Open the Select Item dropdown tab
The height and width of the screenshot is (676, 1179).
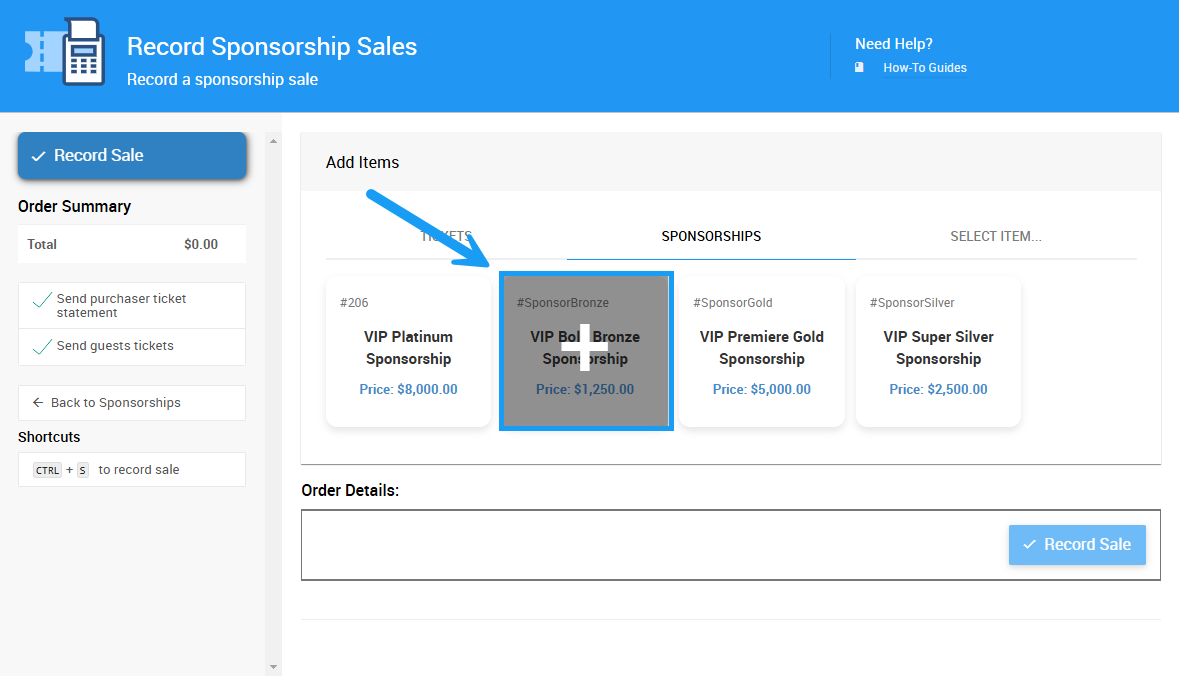(995, 237)
